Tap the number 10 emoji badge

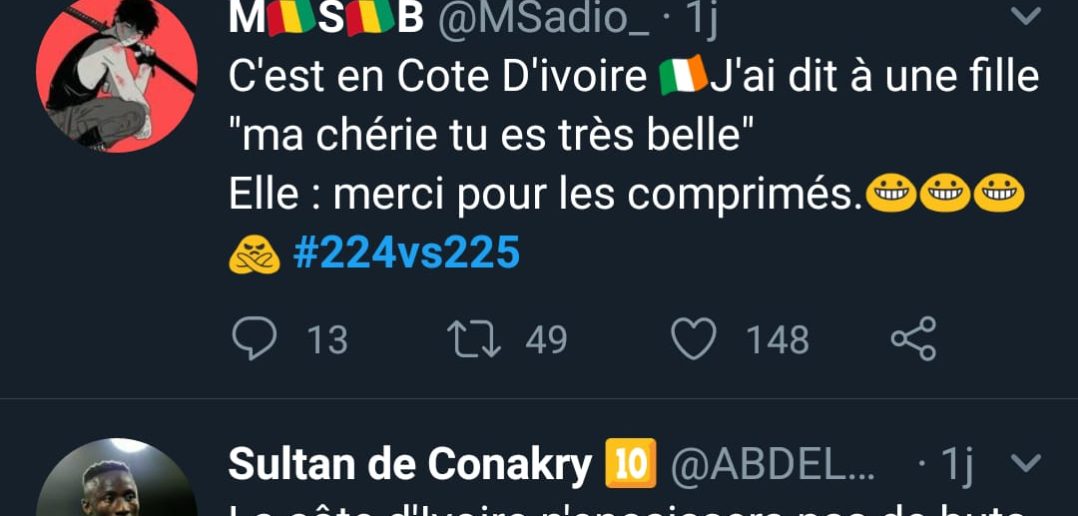point(631,464)
